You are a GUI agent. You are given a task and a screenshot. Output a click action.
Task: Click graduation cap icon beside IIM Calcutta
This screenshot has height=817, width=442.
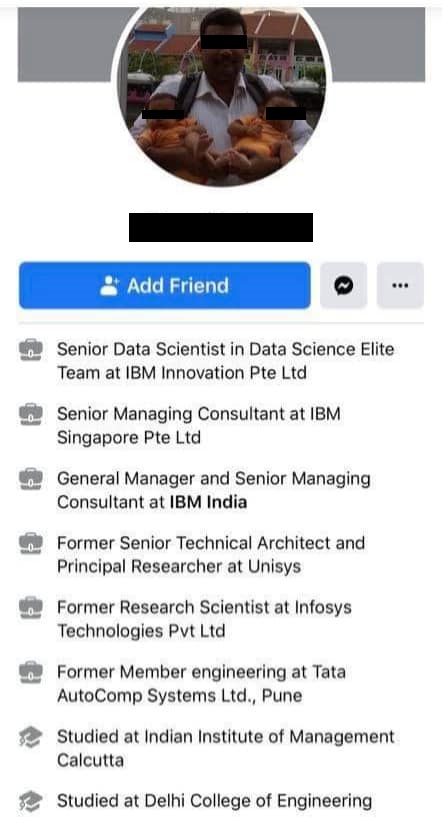31,737
